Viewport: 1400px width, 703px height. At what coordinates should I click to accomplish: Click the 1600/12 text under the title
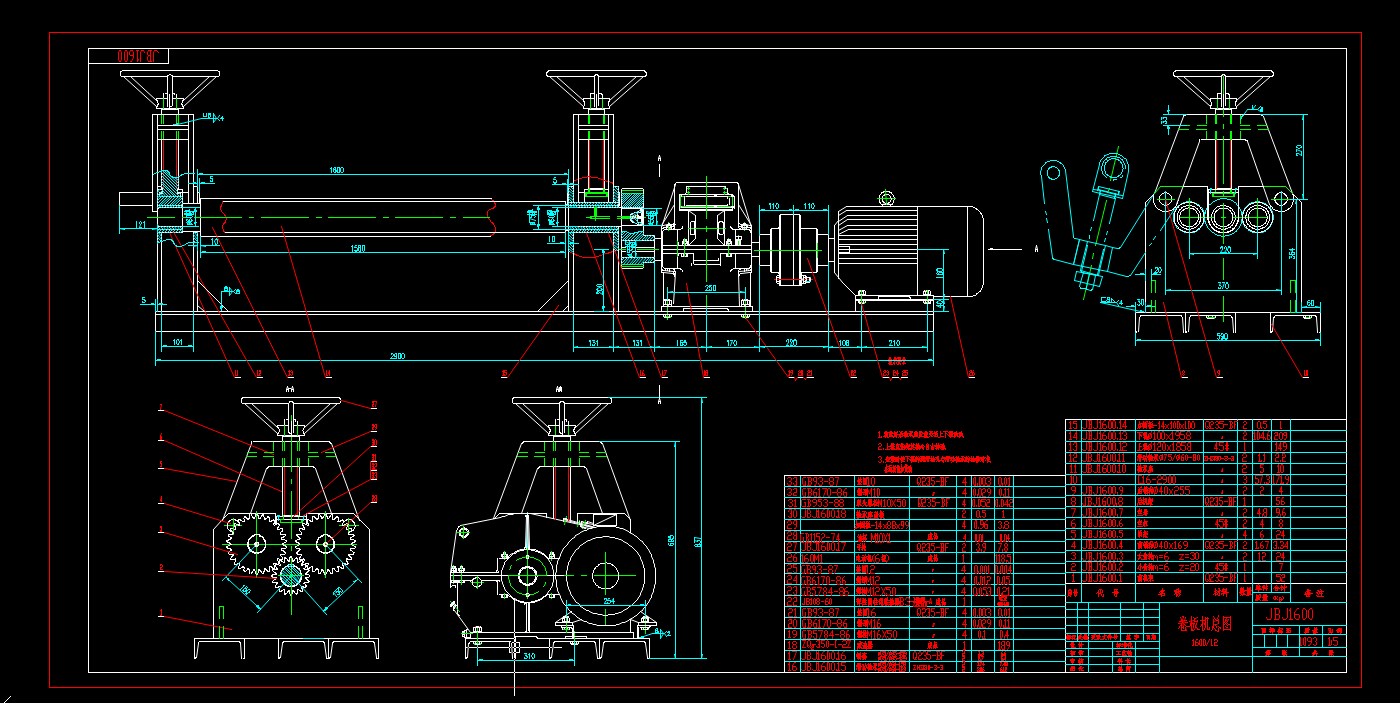(1203, 643)
